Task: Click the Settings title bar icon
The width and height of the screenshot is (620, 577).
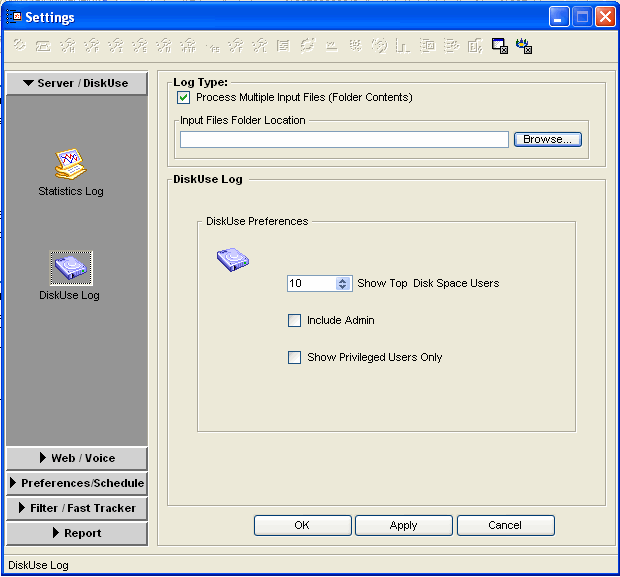Action: (x=14, y=17)
